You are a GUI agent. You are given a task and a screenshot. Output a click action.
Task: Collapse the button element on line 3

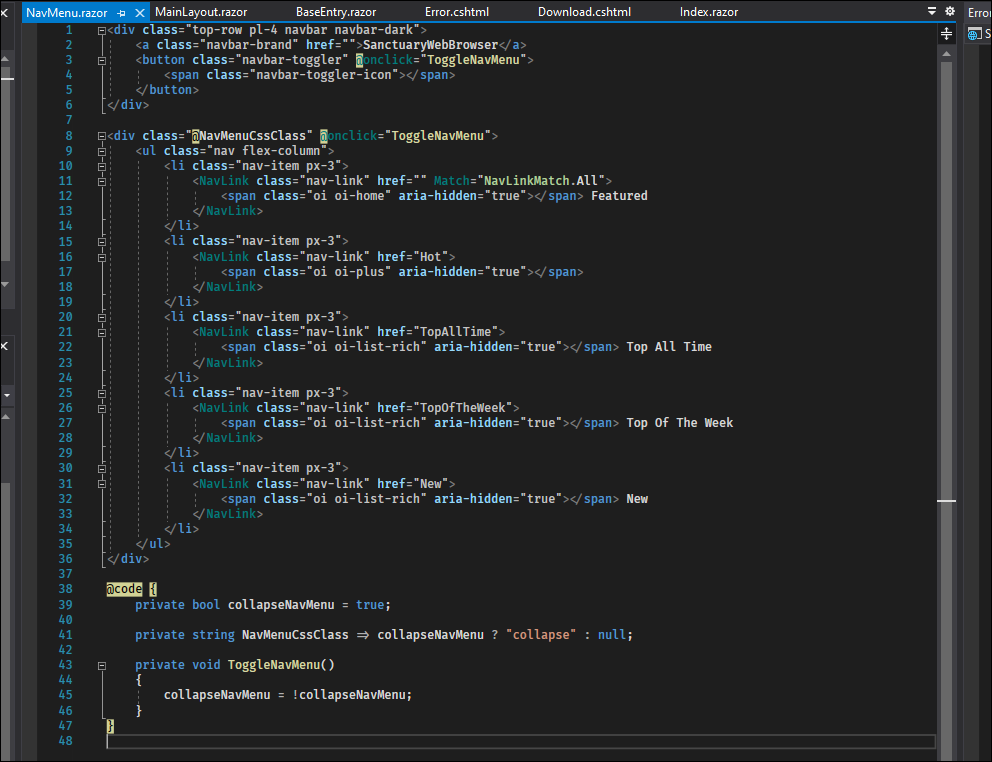click(102, 60)
